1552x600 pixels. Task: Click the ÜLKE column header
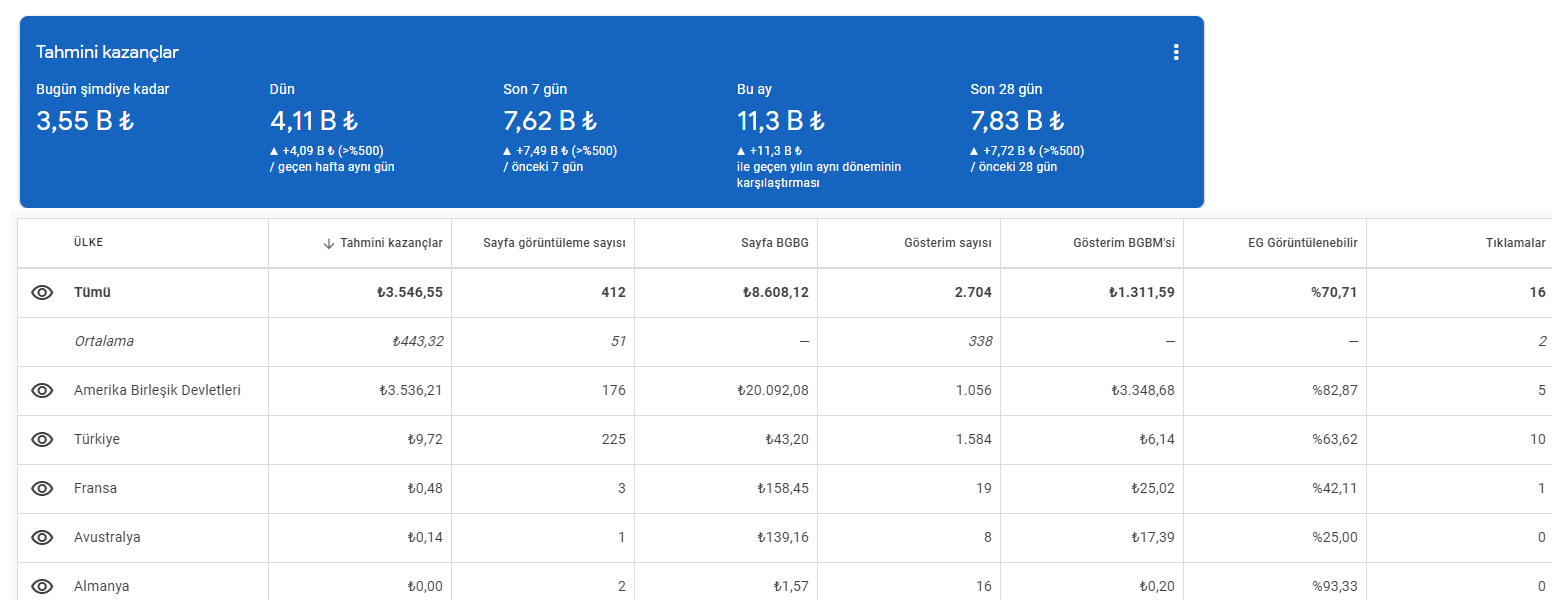coord(88,243)
